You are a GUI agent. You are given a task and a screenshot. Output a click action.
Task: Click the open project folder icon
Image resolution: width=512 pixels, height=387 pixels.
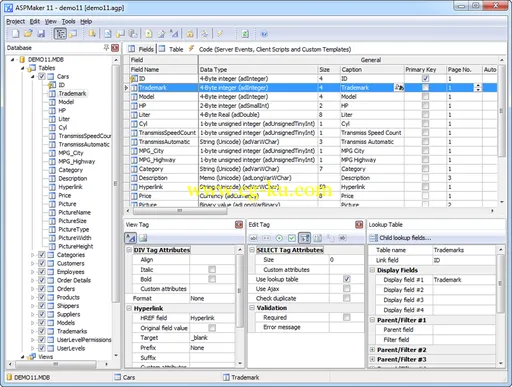[28, 34]
